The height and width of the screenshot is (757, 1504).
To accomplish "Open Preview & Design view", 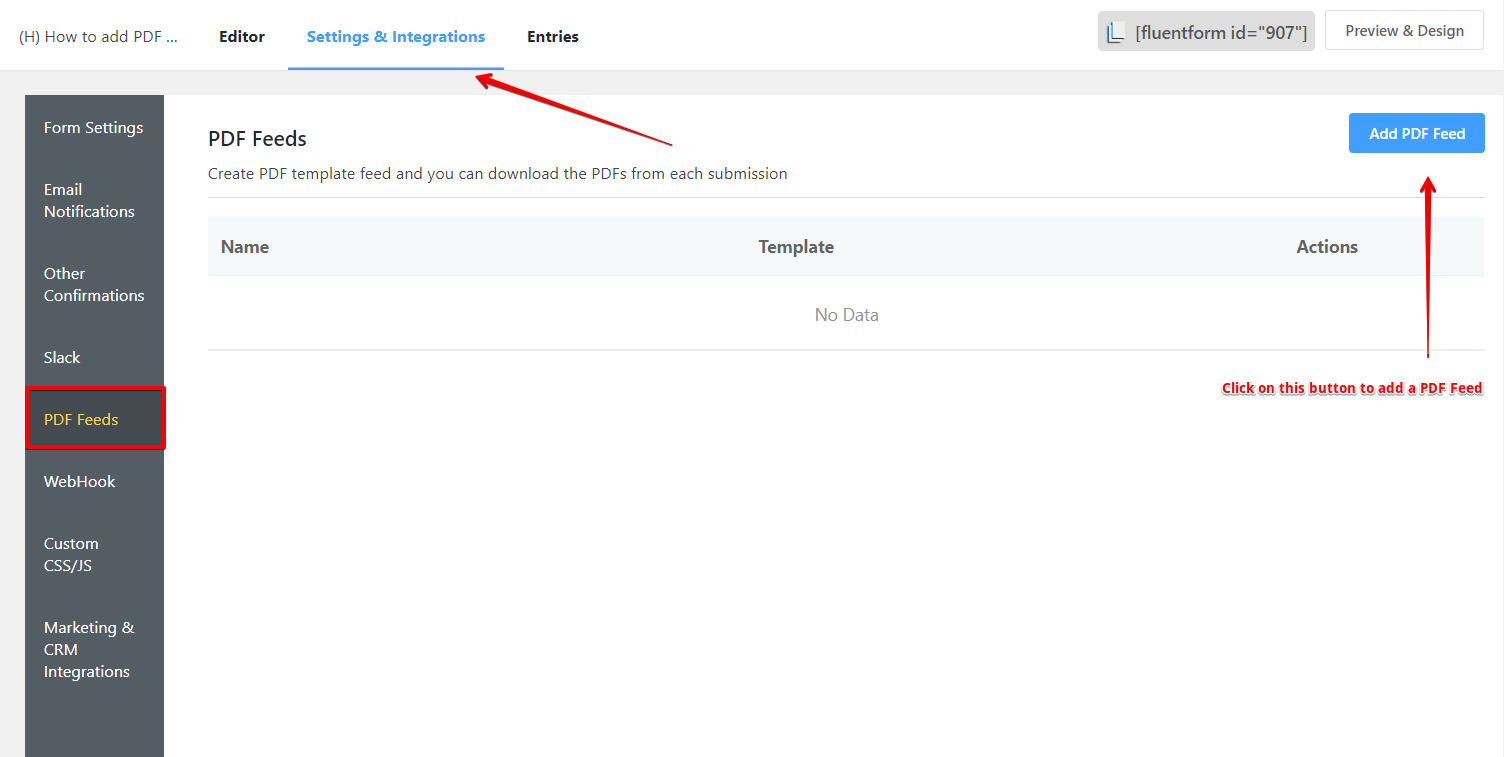I will click(x=1404, y=30).
